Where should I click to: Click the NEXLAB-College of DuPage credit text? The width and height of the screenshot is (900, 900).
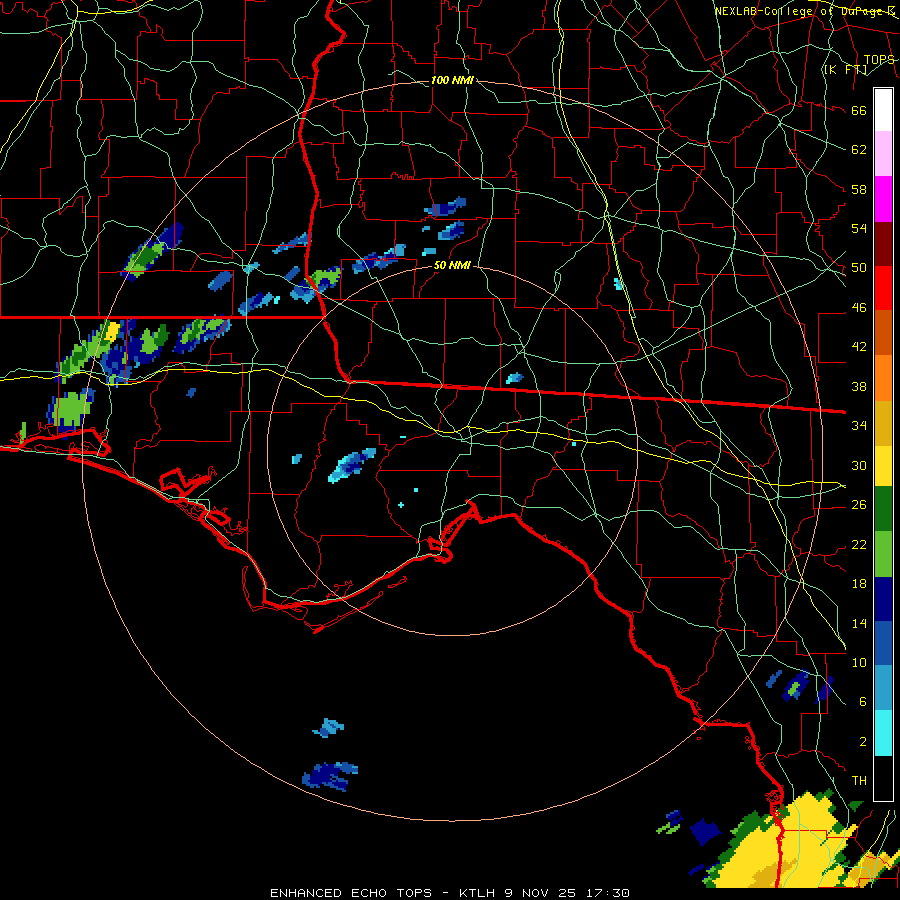[x=805, y=11]
